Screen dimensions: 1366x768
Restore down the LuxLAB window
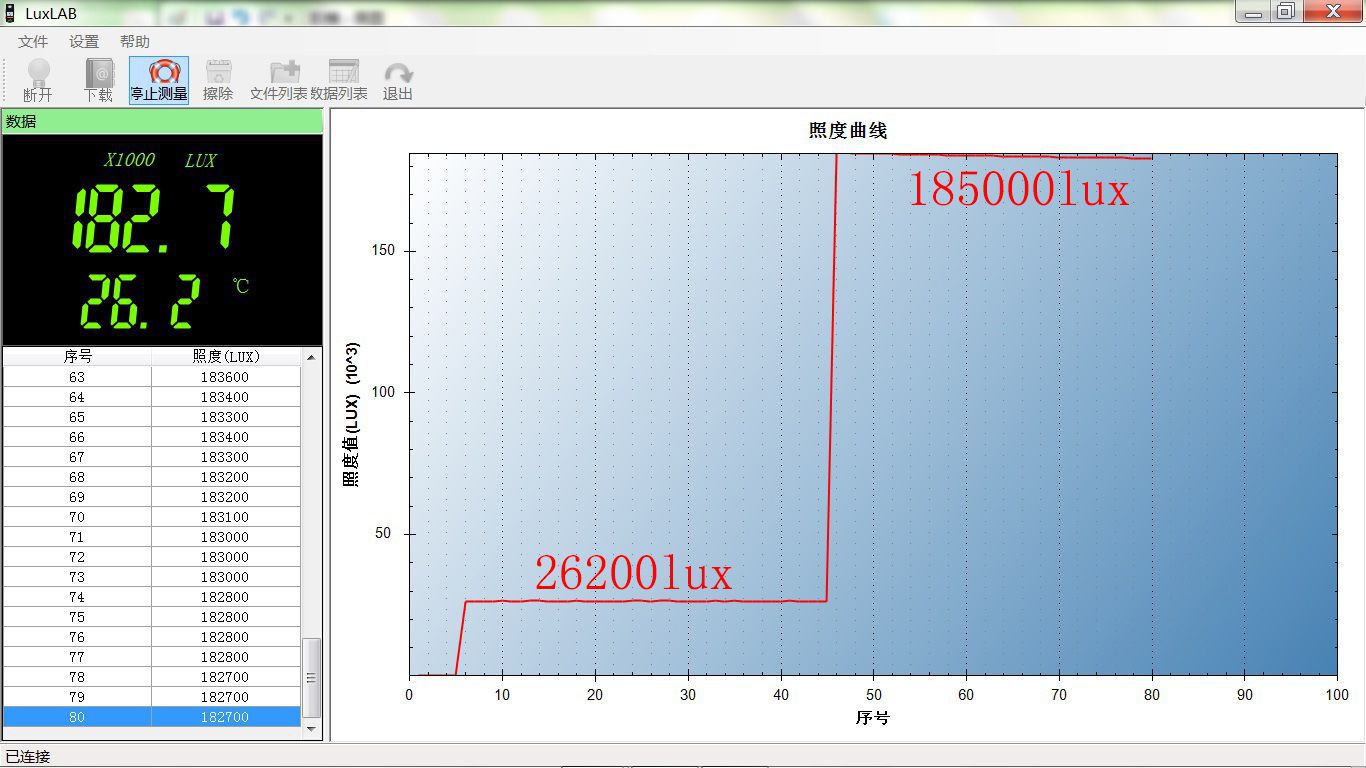click(1285, 11)
